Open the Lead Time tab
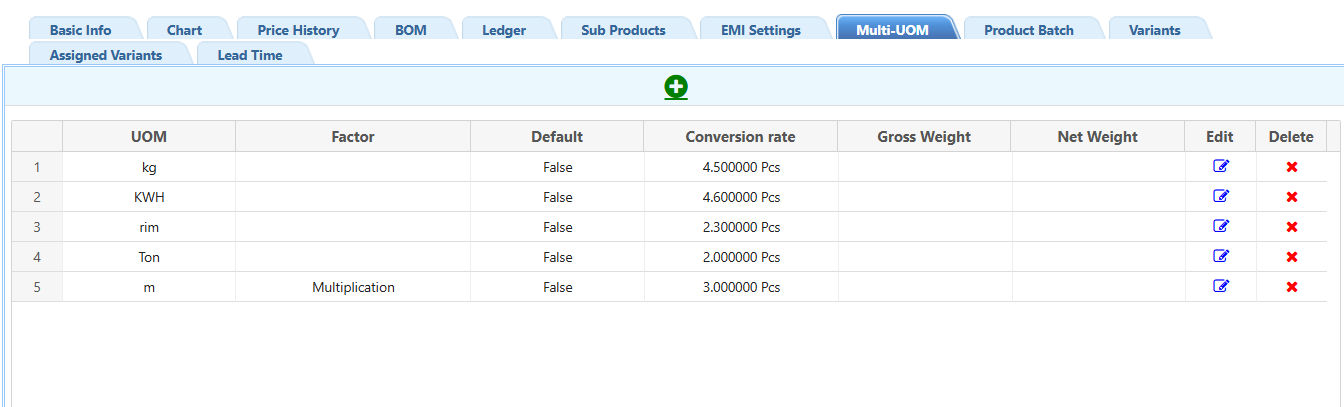This screenshot has width=1344, height=407. tap(250, 55)
